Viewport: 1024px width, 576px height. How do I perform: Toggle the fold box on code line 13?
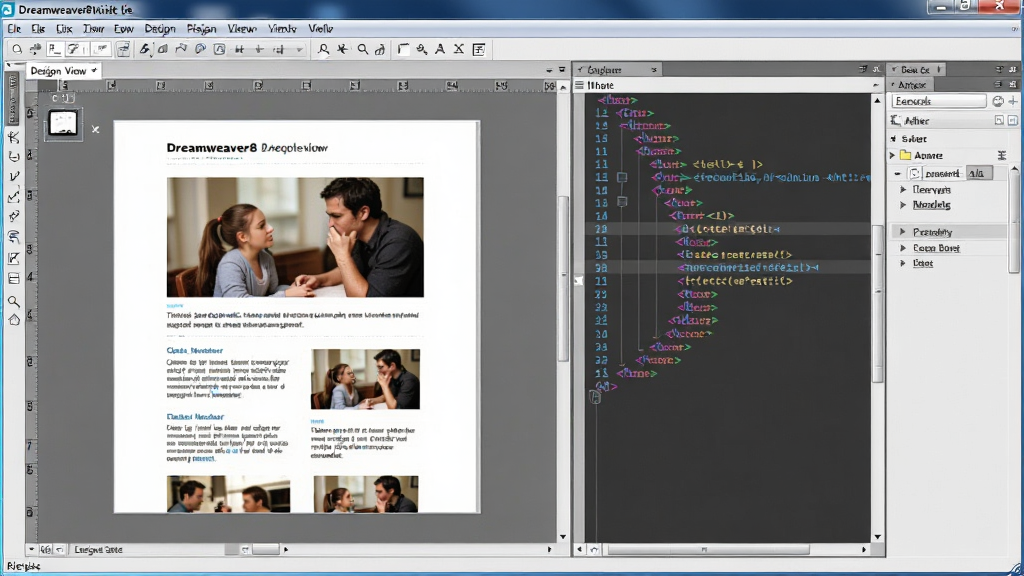(622, 177)
